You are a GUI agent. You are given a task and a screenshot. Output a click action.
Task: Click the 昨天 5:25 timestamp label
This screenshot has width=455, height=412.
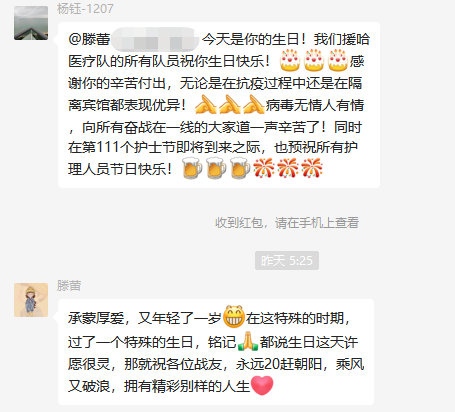point(287,261)
